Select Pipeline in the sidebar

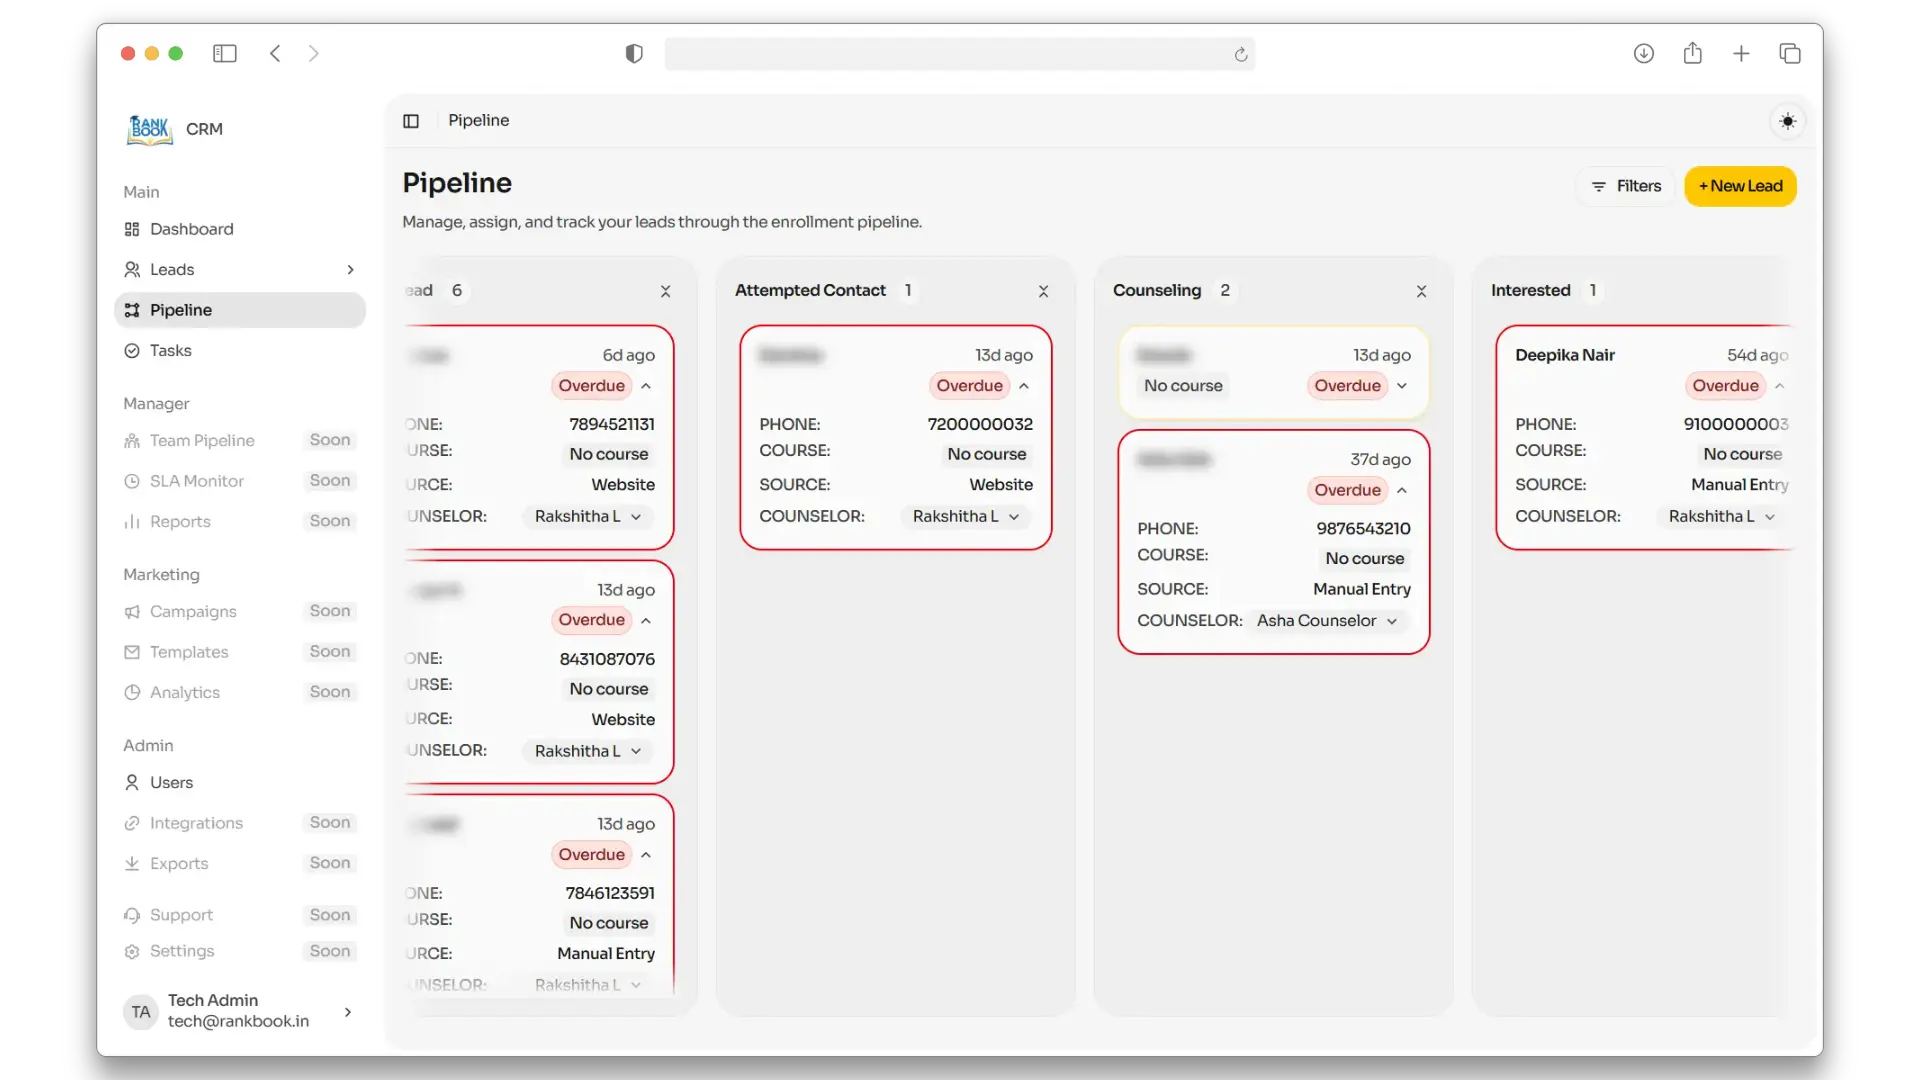(x=240, y=310)
